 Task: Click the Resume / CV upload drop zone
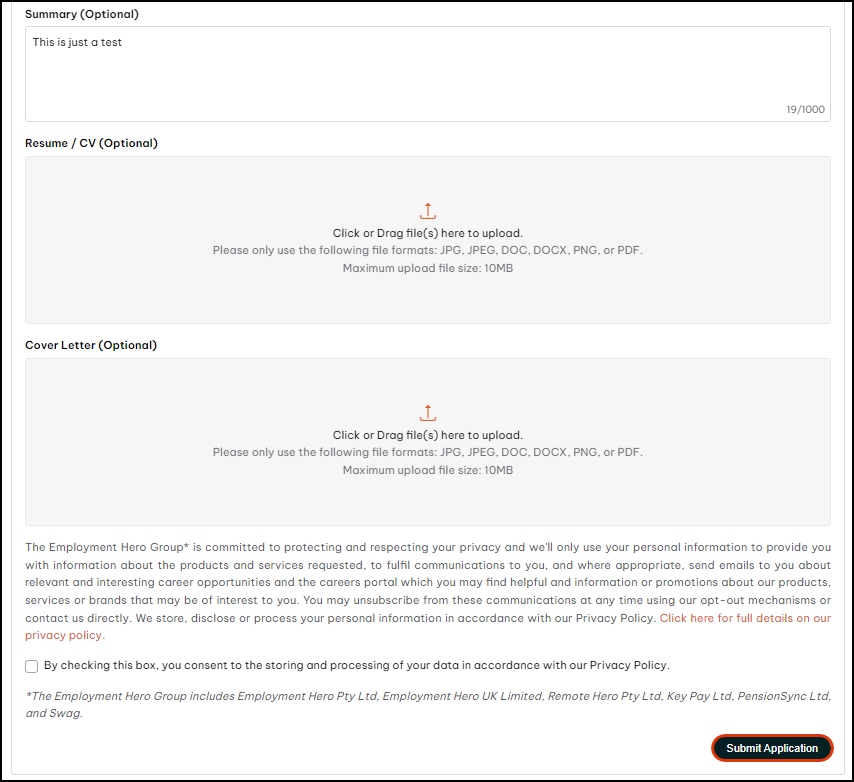(x=427, y=290)
